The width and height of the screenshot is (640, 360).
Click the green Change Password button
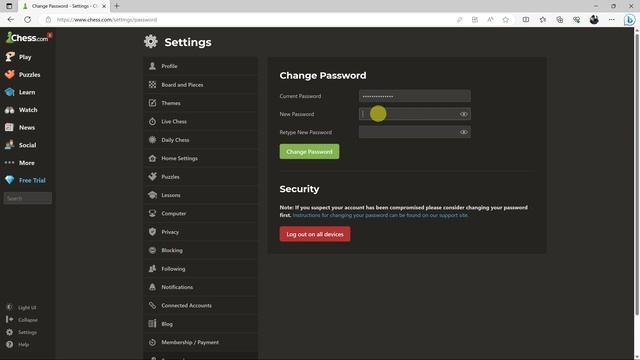click(309, 152)
